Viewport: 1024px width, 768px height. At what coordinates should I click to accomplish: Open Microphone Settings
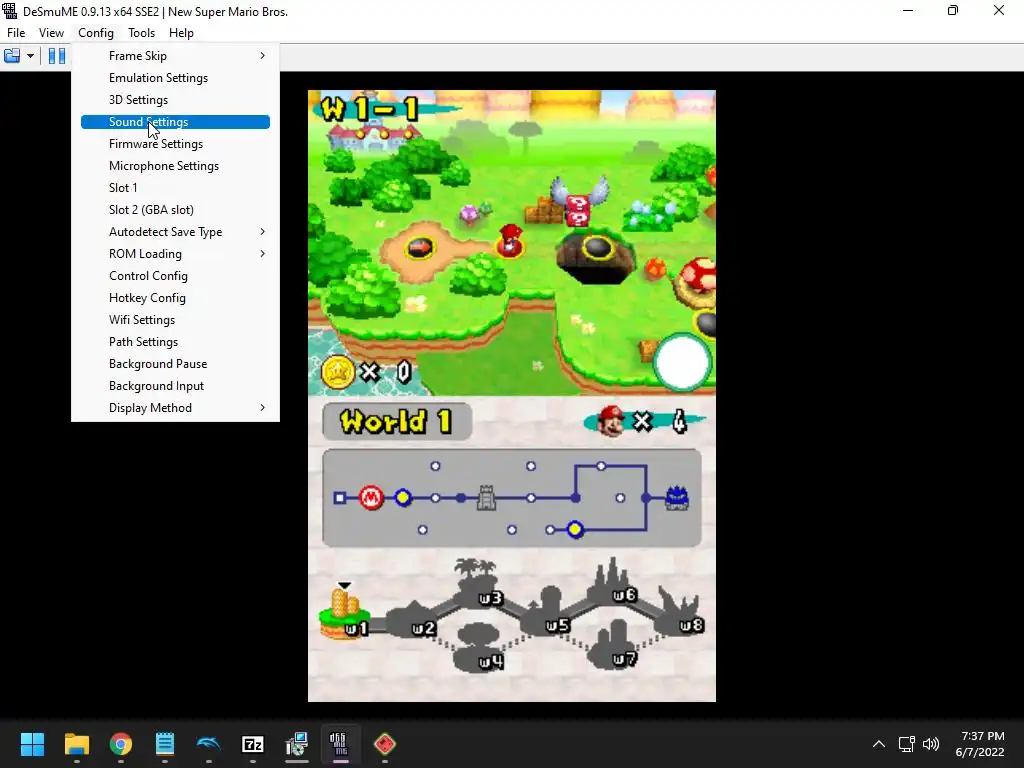click(175, 166)
